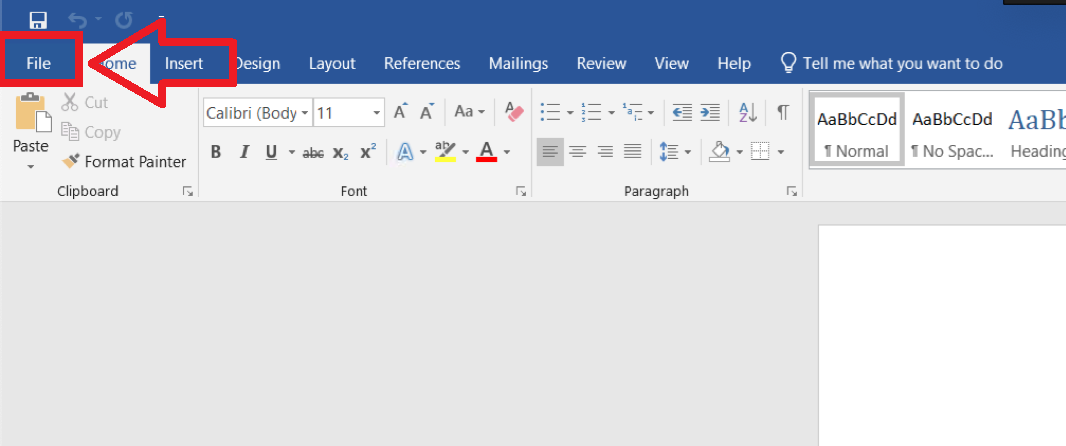Apply the red Font Color swatch
The height and width of the screenshot is (446, 1066).
coord(487,152)
